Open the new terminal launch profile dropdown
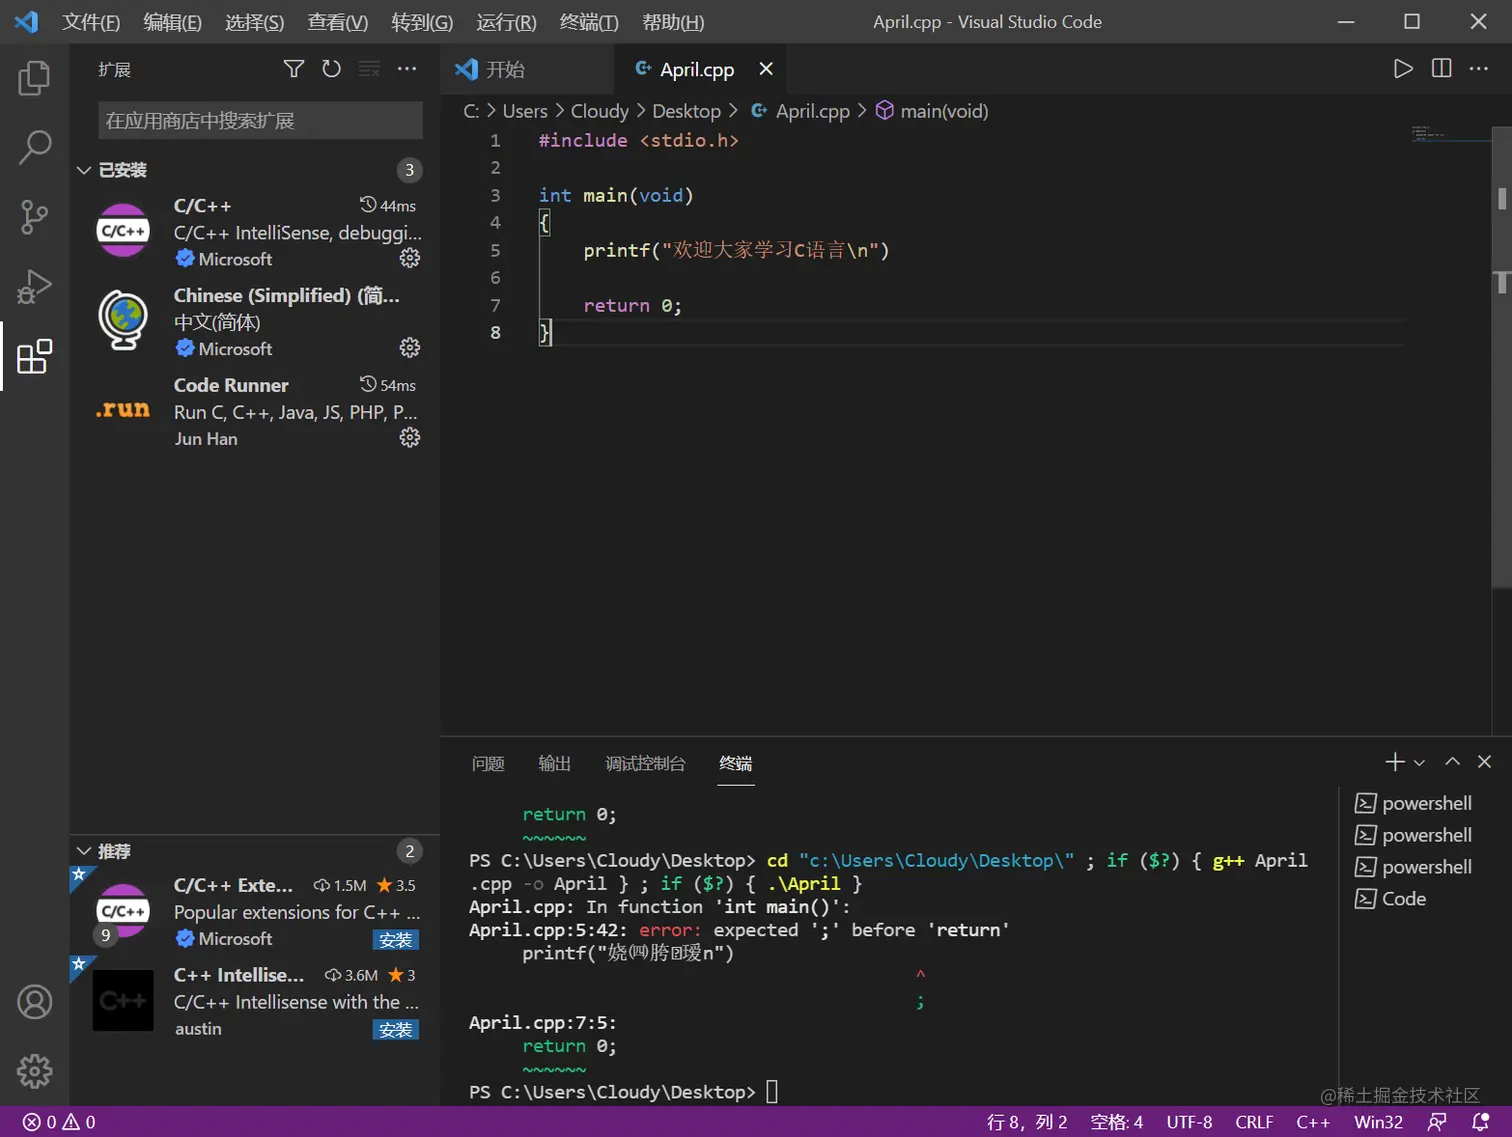 coord(1419,763)
